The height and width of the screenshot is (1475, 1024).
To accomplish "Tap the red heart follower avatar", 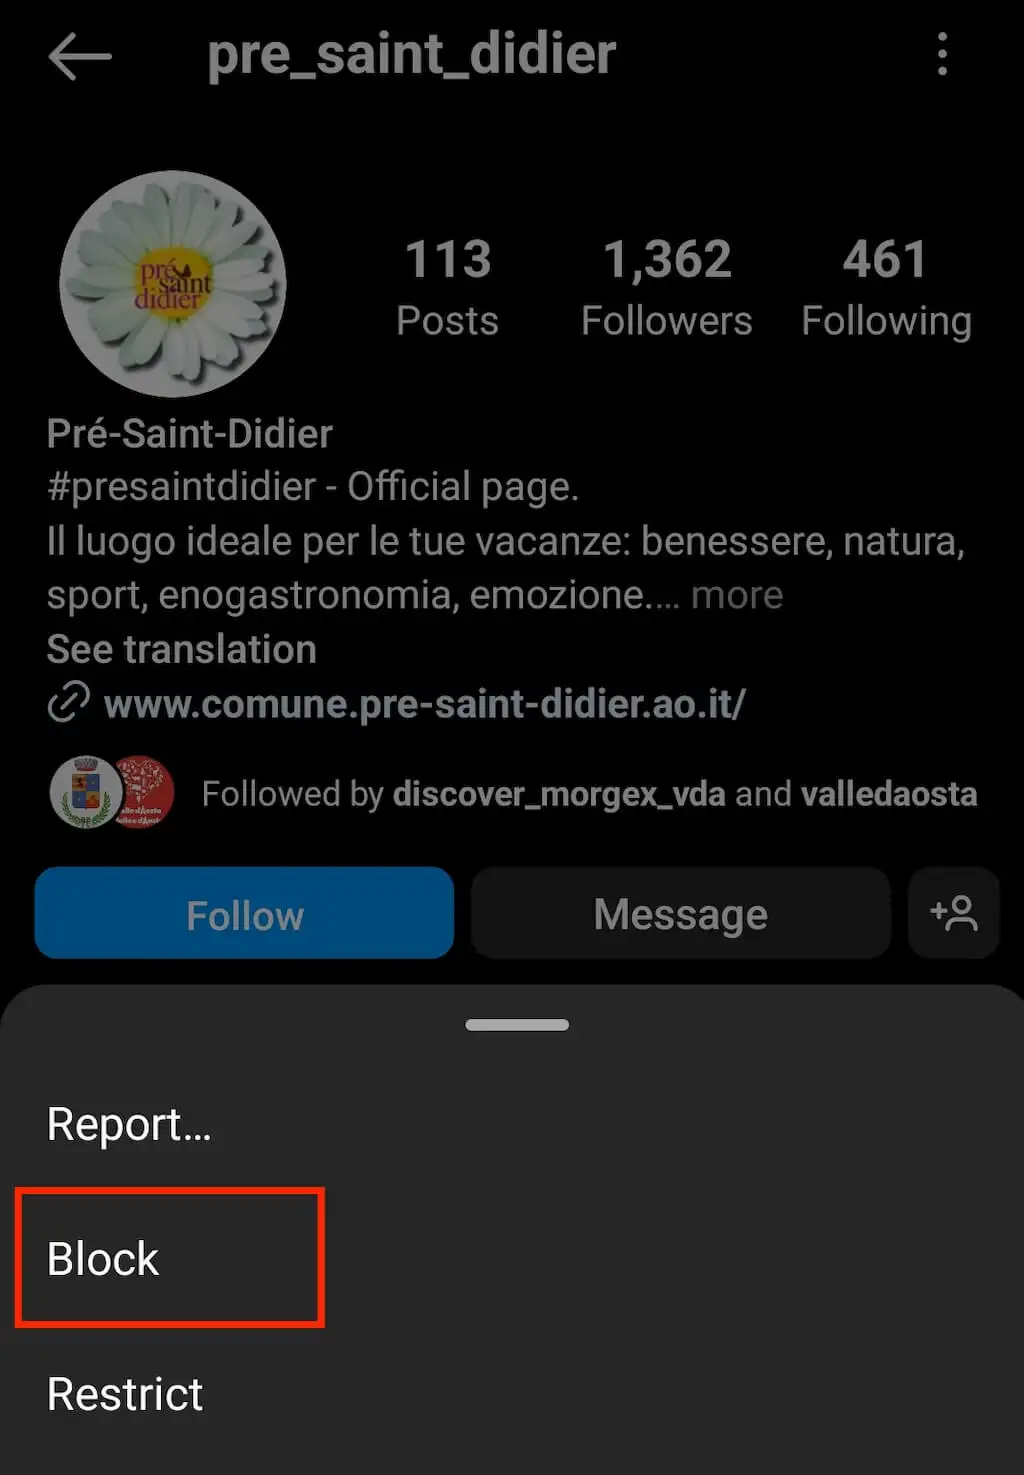I will pos(143,792).
